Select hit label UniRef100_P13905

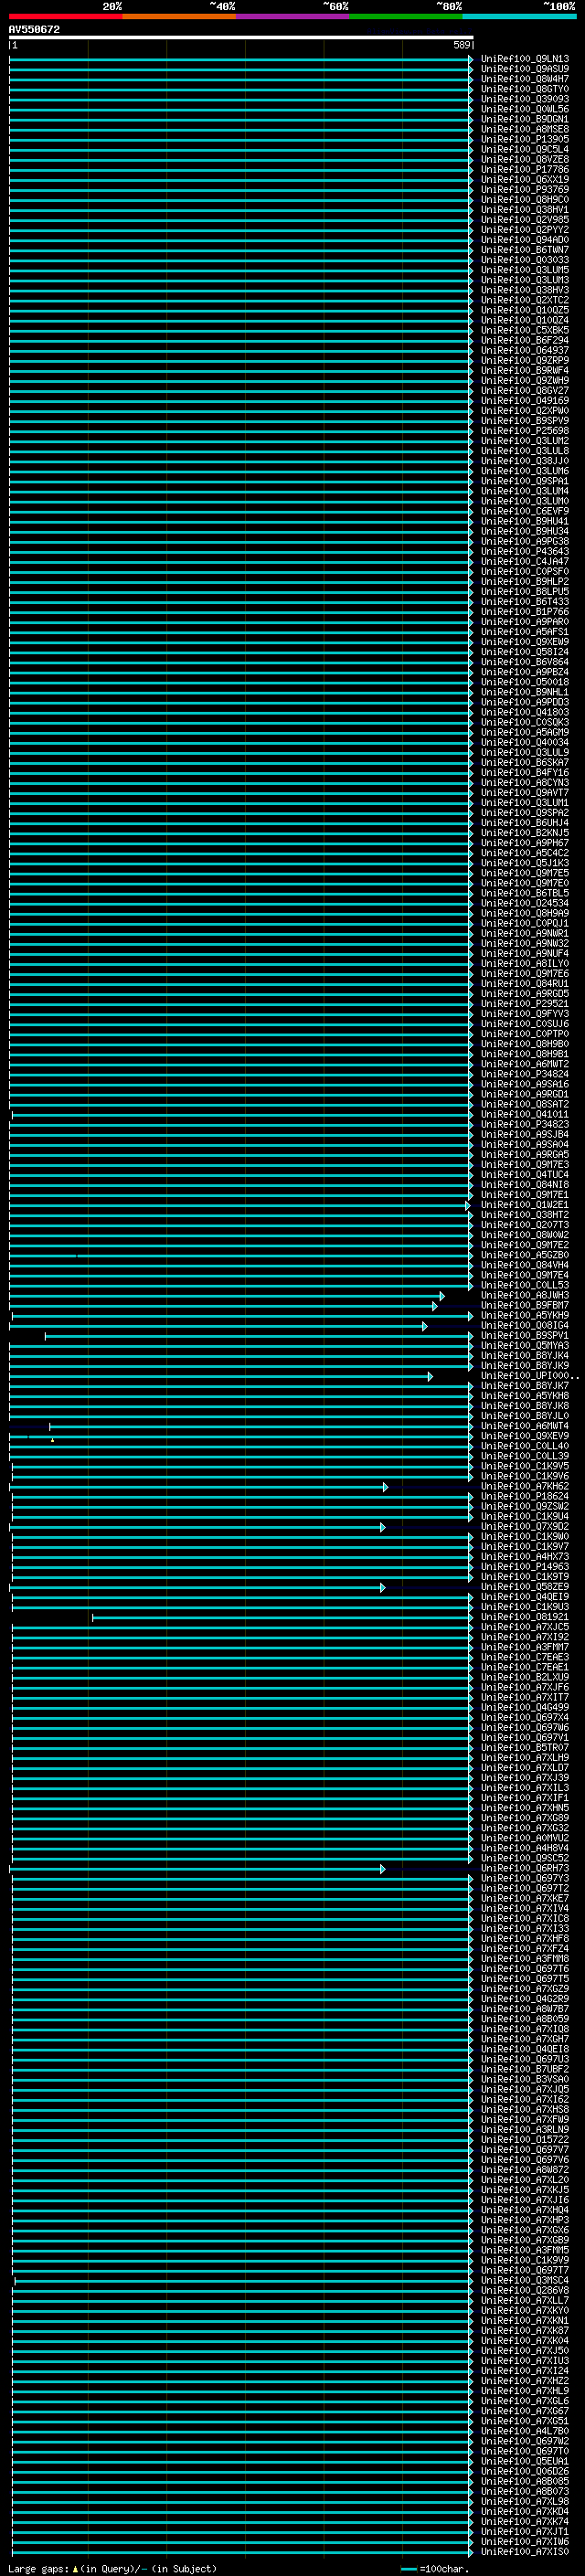[x=525, y=140]
